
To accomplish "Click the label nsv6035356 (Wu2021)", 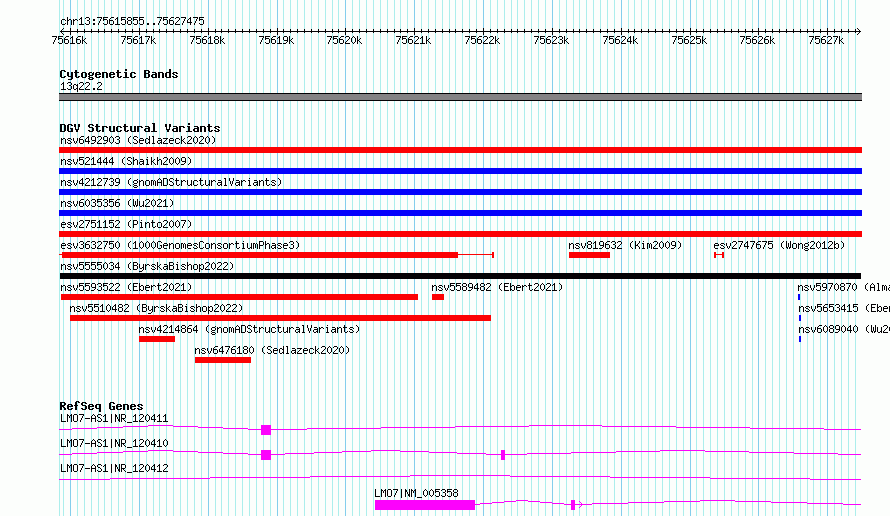I will coord(117,203).
